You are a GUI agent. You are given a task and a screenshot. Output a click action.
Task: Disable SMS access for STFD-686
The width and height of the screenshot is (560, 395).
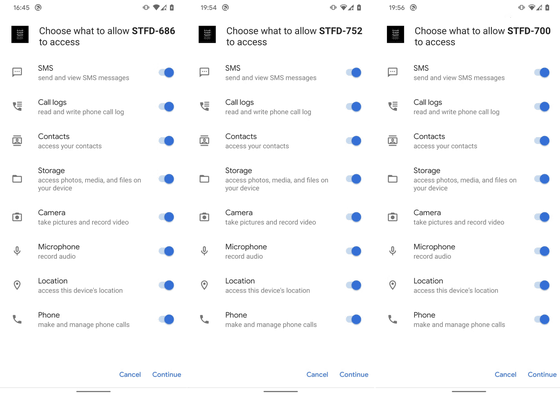tap(166, 72)
